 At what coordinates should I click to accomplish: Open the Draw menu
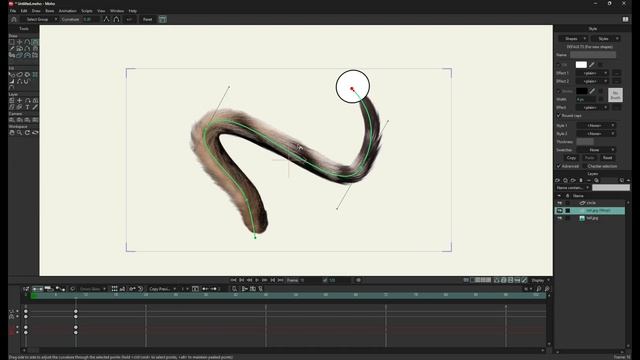tap(36, 11)
